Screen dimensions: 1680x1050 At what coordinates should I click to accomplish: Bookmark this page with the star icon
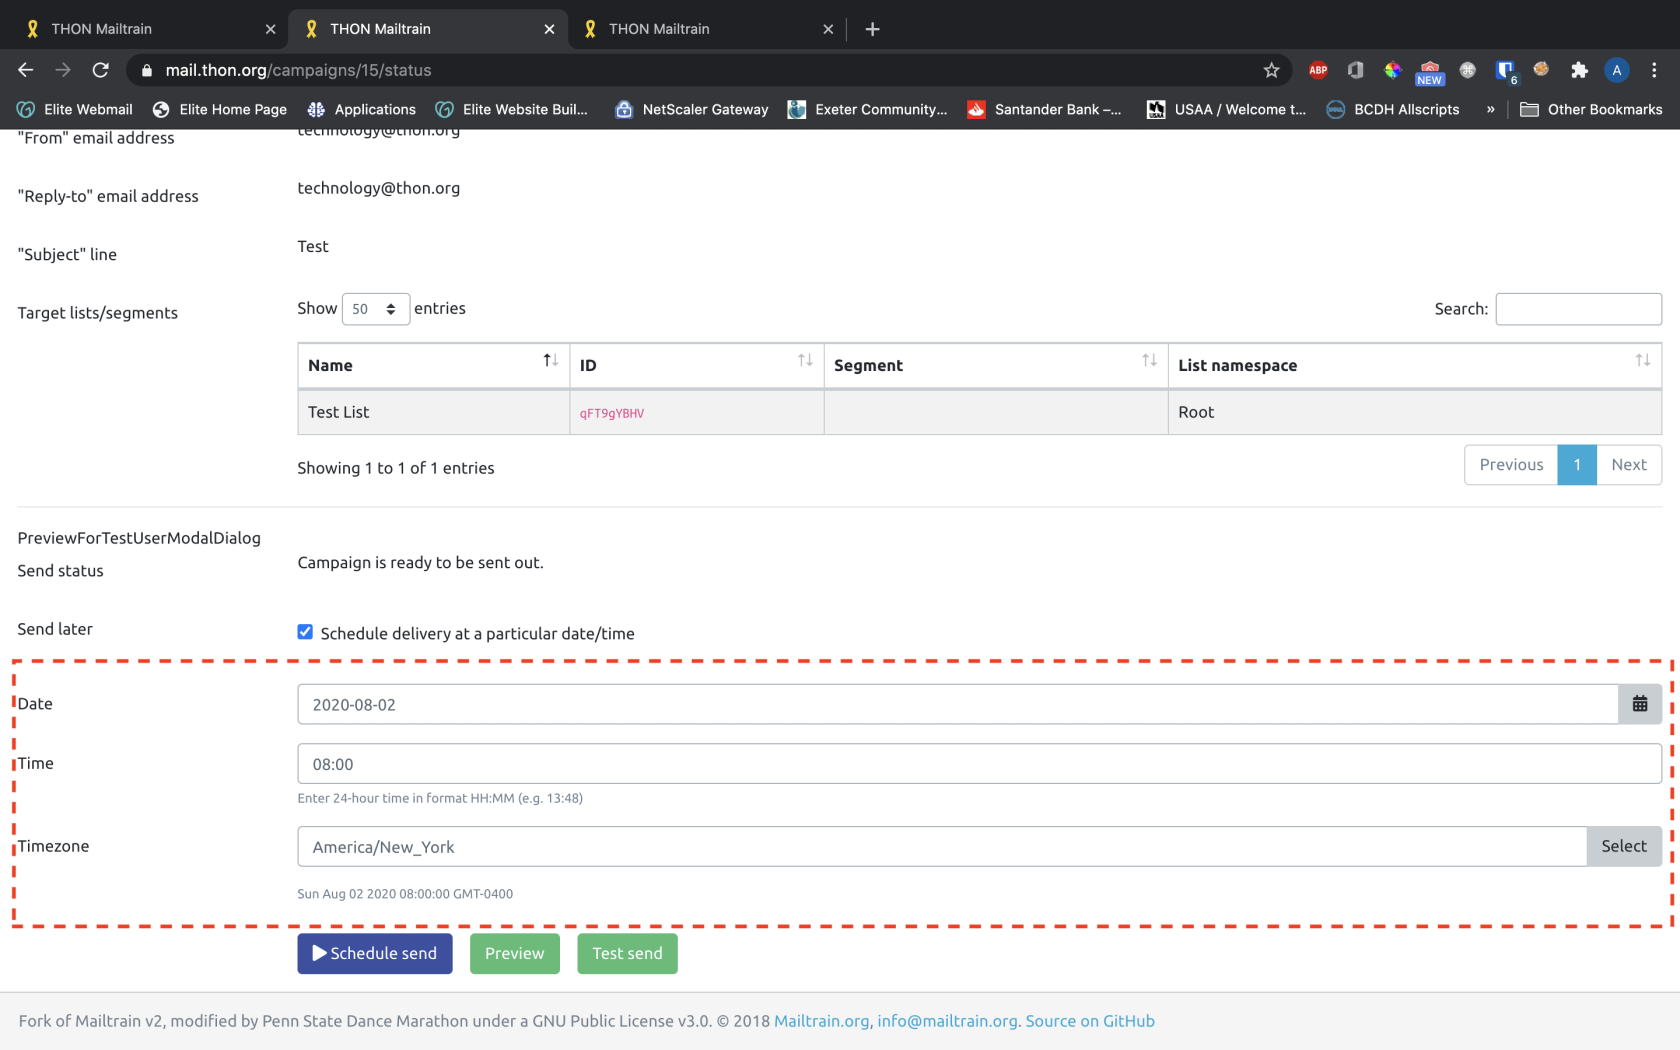pyautogui.click(x=1271, y=70)
